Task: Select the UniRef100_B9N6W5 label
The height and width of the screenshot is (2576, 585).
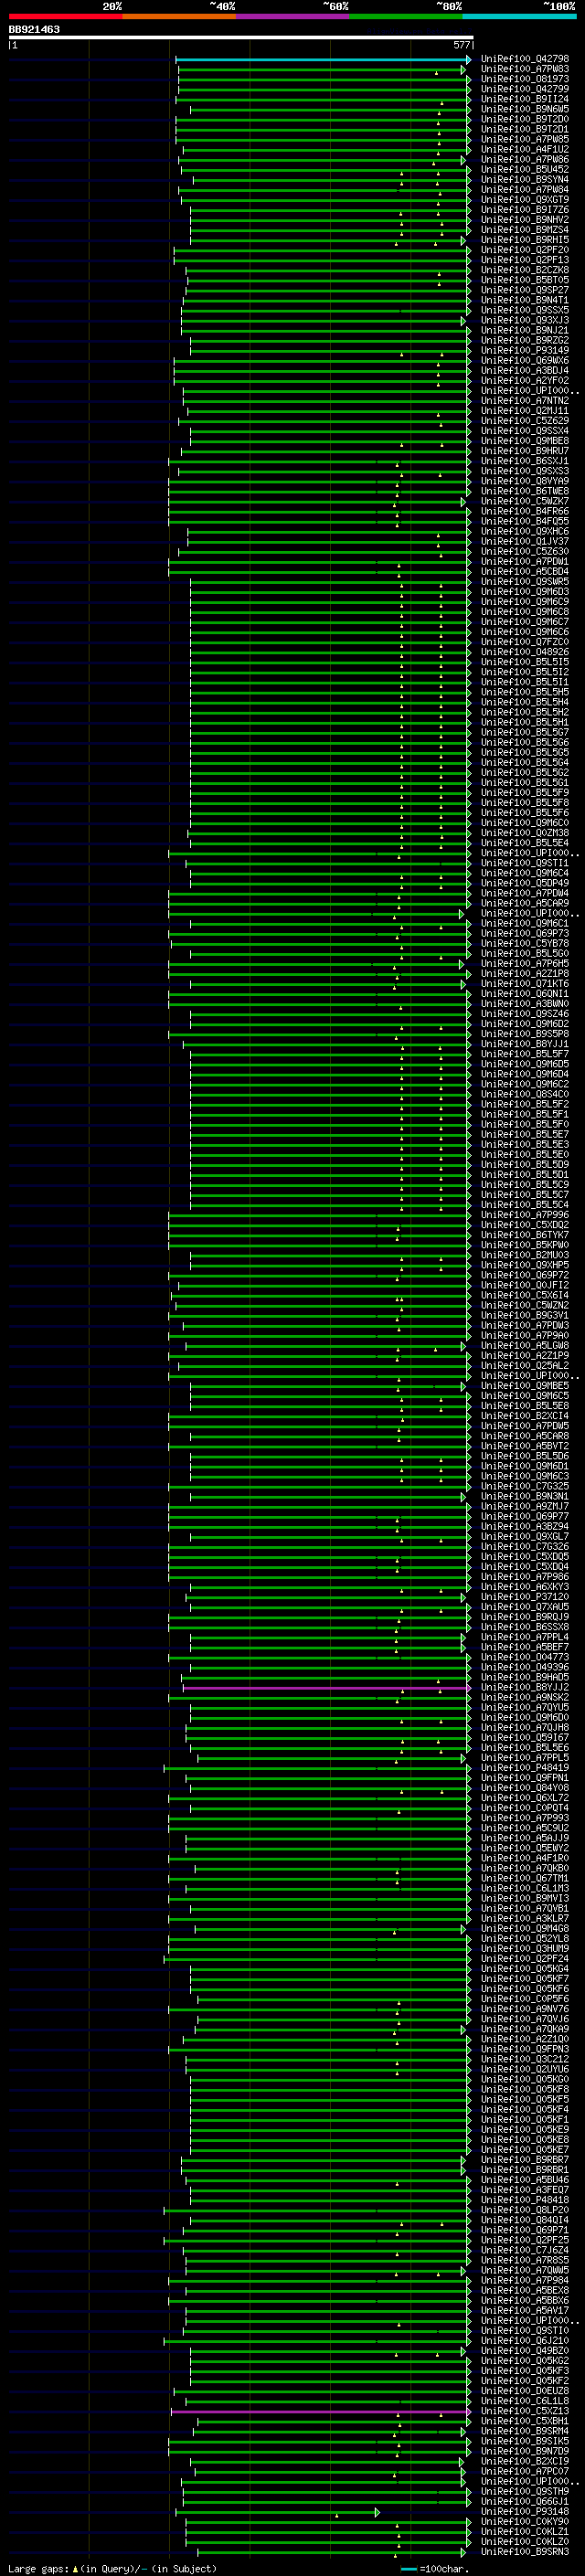Action: (525, 110)
